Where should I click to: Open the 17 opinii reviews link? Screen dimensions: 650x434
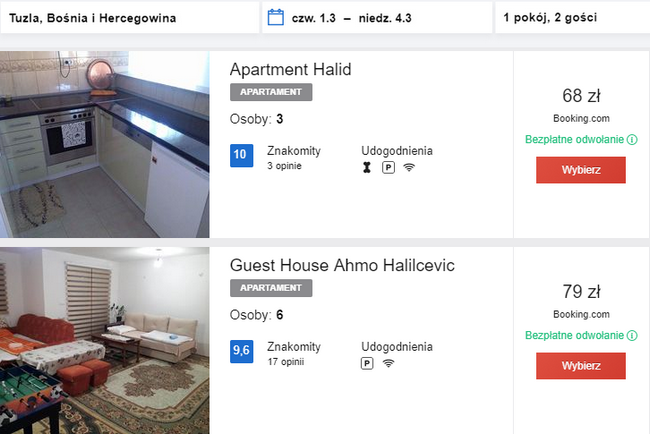point(285,362)
